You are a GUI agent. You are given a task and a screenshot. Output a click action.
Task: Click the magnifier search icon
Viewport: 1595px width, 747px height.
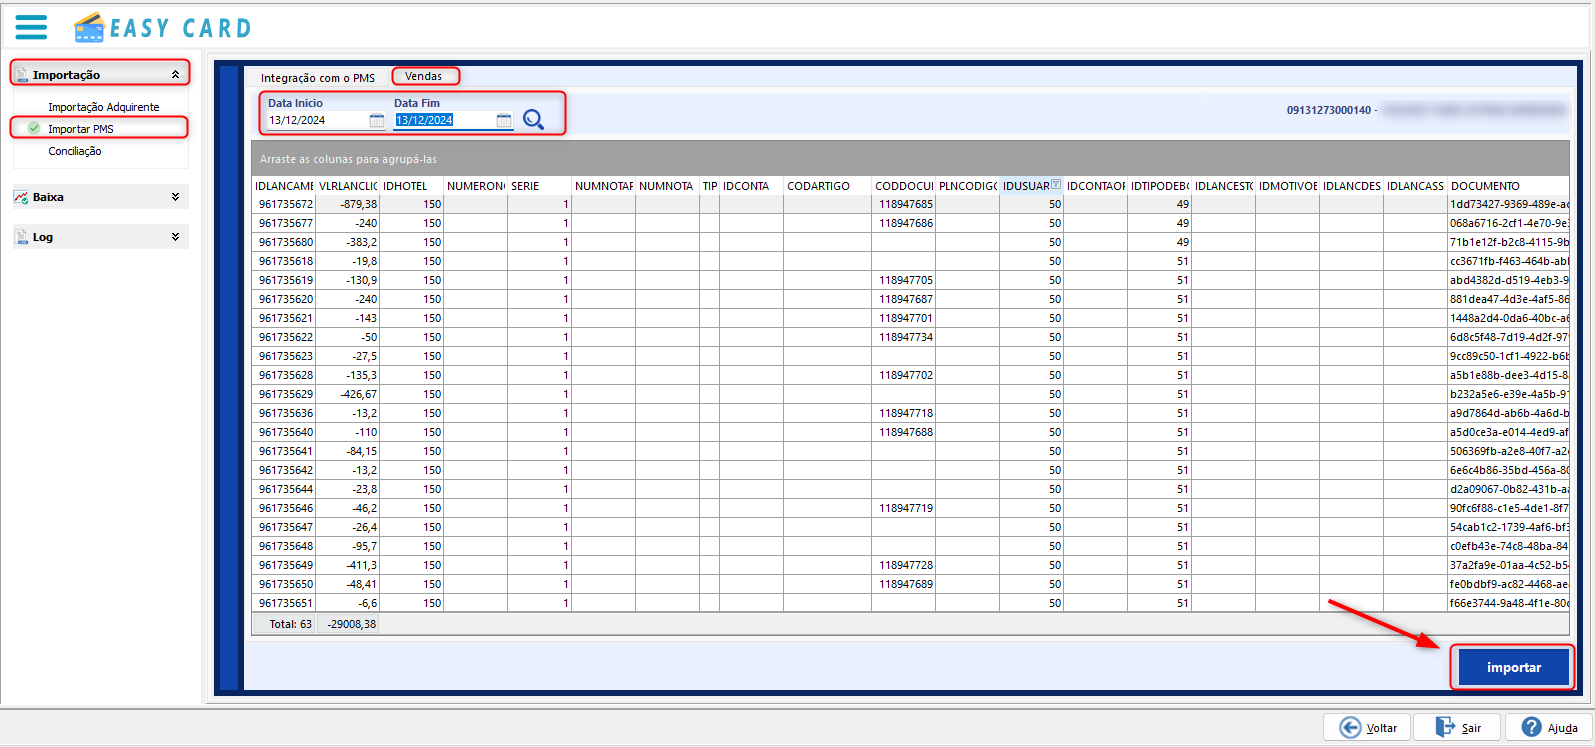(x=534, y=120)
